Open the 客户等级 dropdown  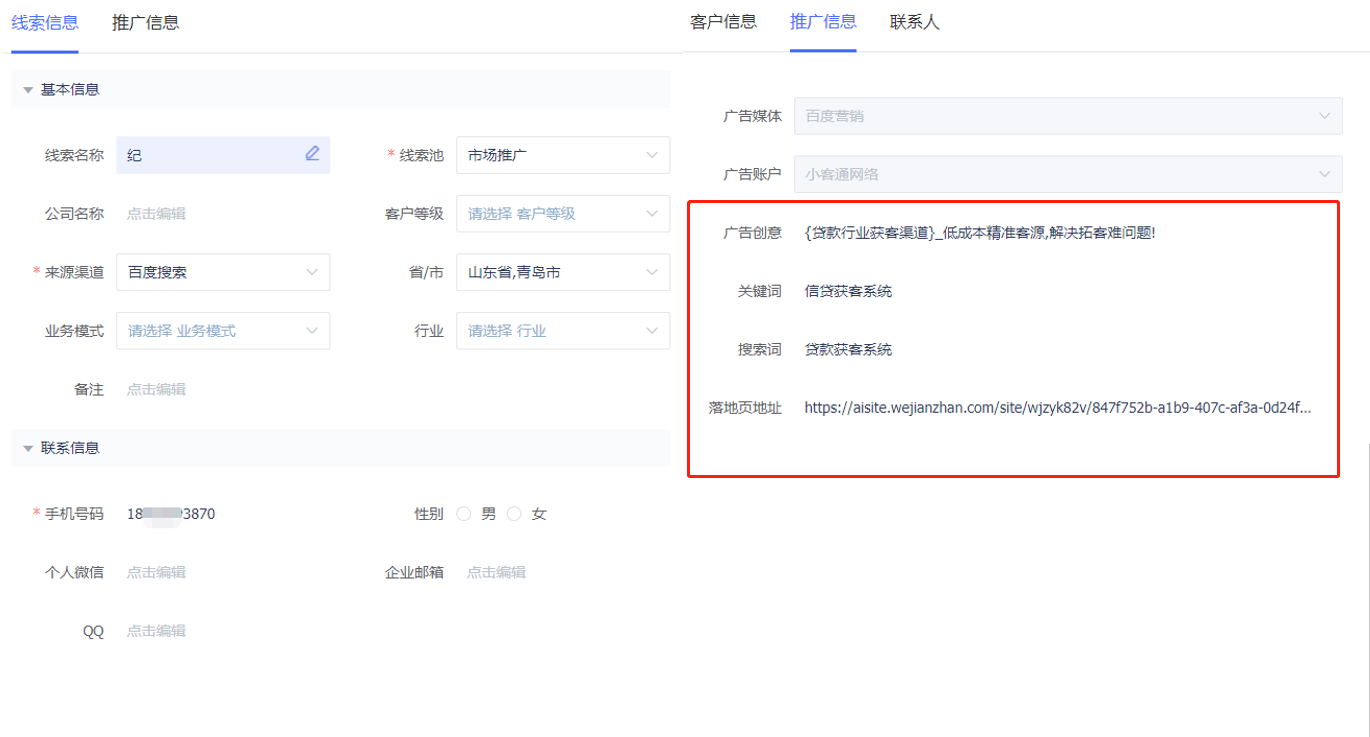[563, 213]
